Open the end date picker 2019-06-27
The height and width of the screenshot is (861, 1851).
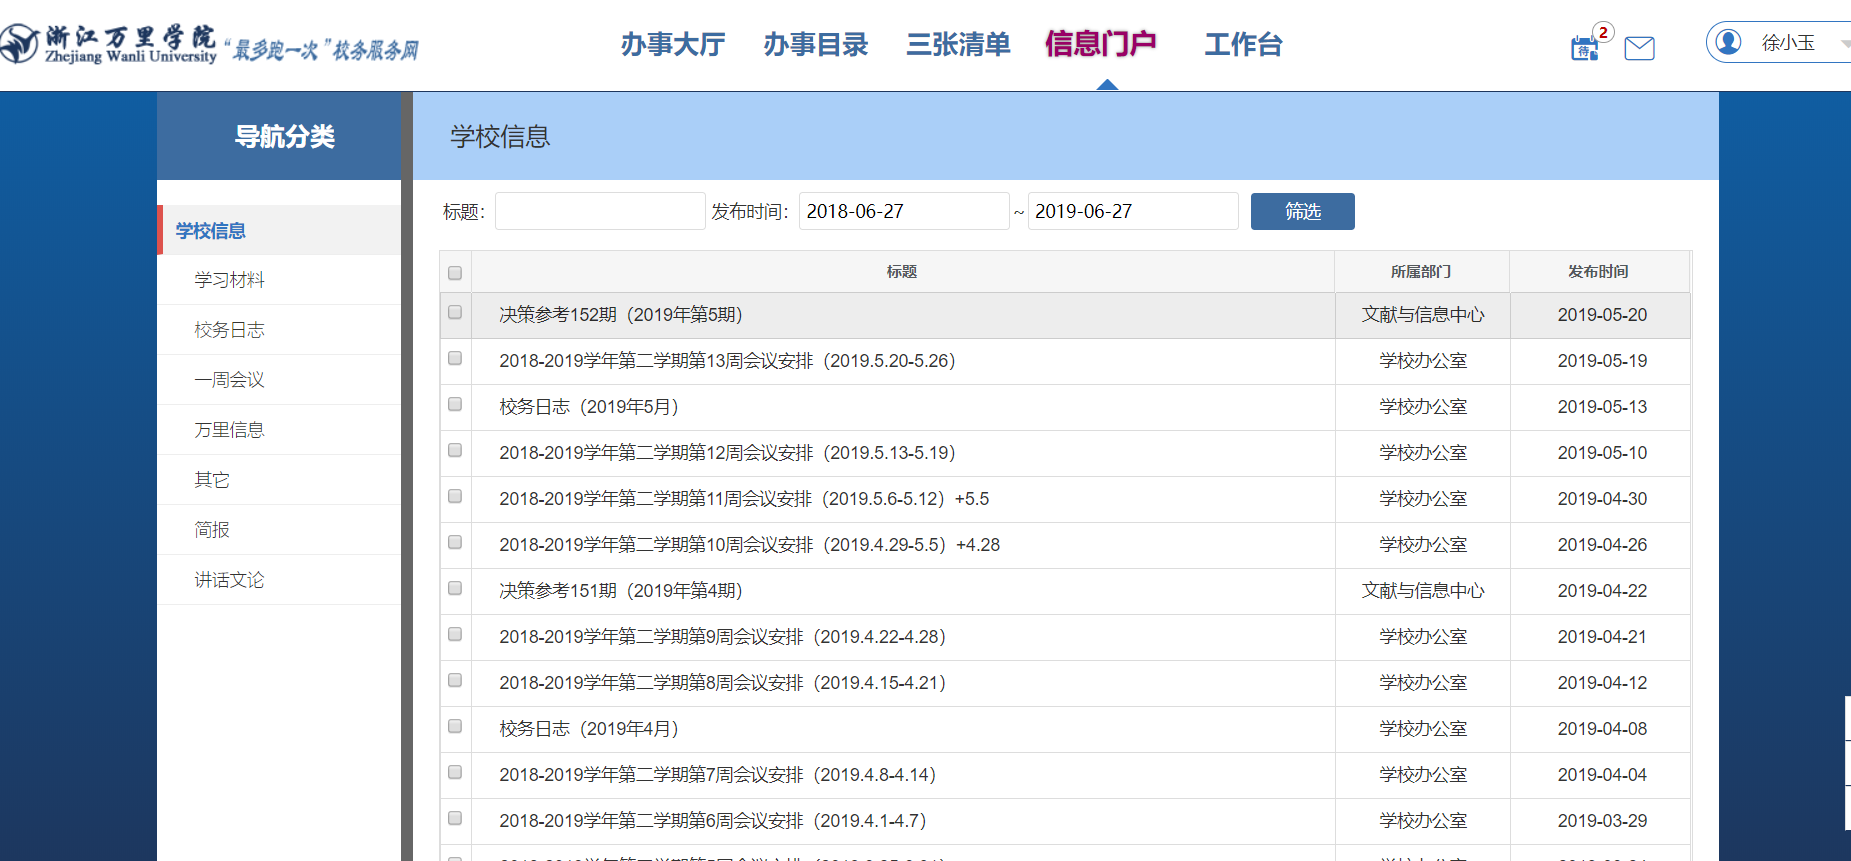point(1132,211)
